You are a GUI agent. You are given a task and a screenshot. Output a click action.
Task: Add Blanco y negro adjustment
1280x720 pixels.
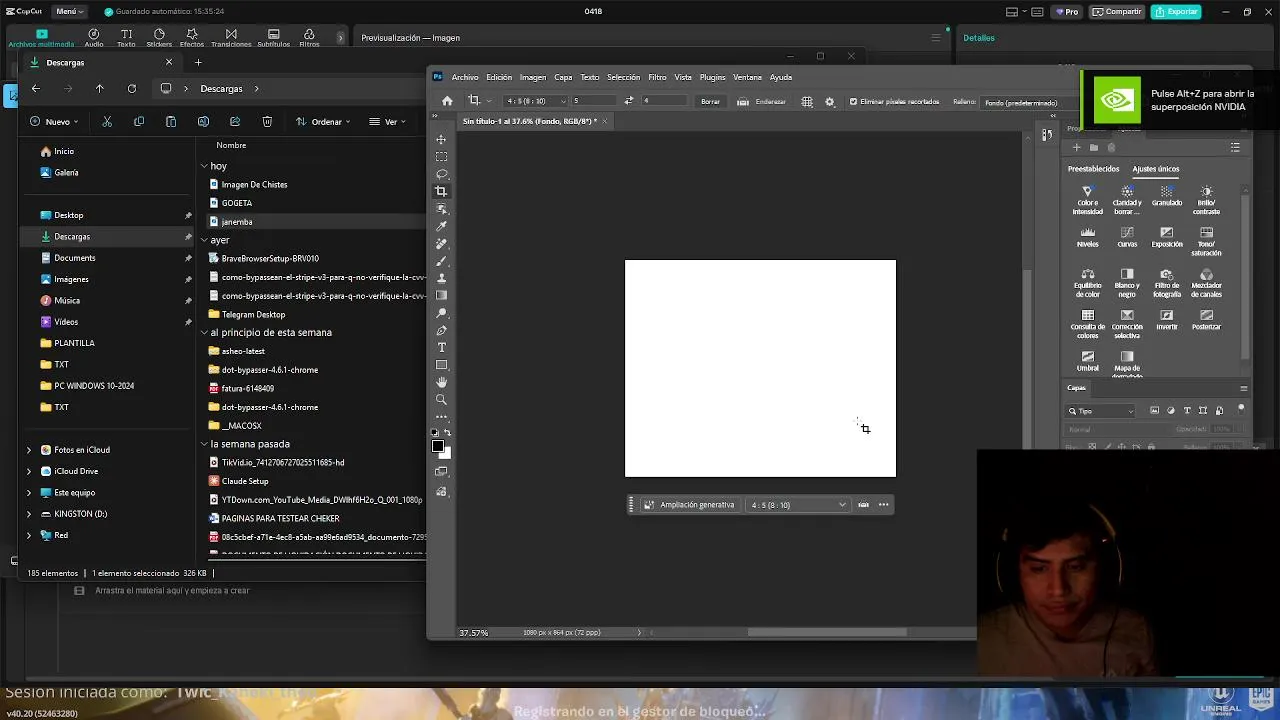tap(1127, 281)
